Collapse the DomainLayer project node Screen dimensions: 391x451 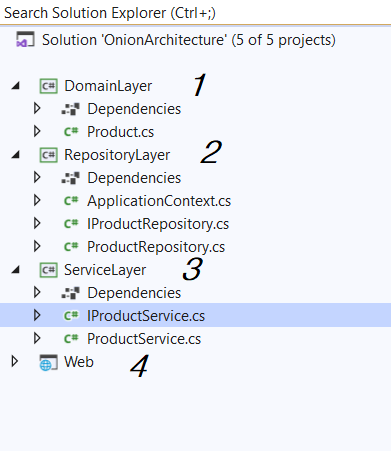coord(15,86)
